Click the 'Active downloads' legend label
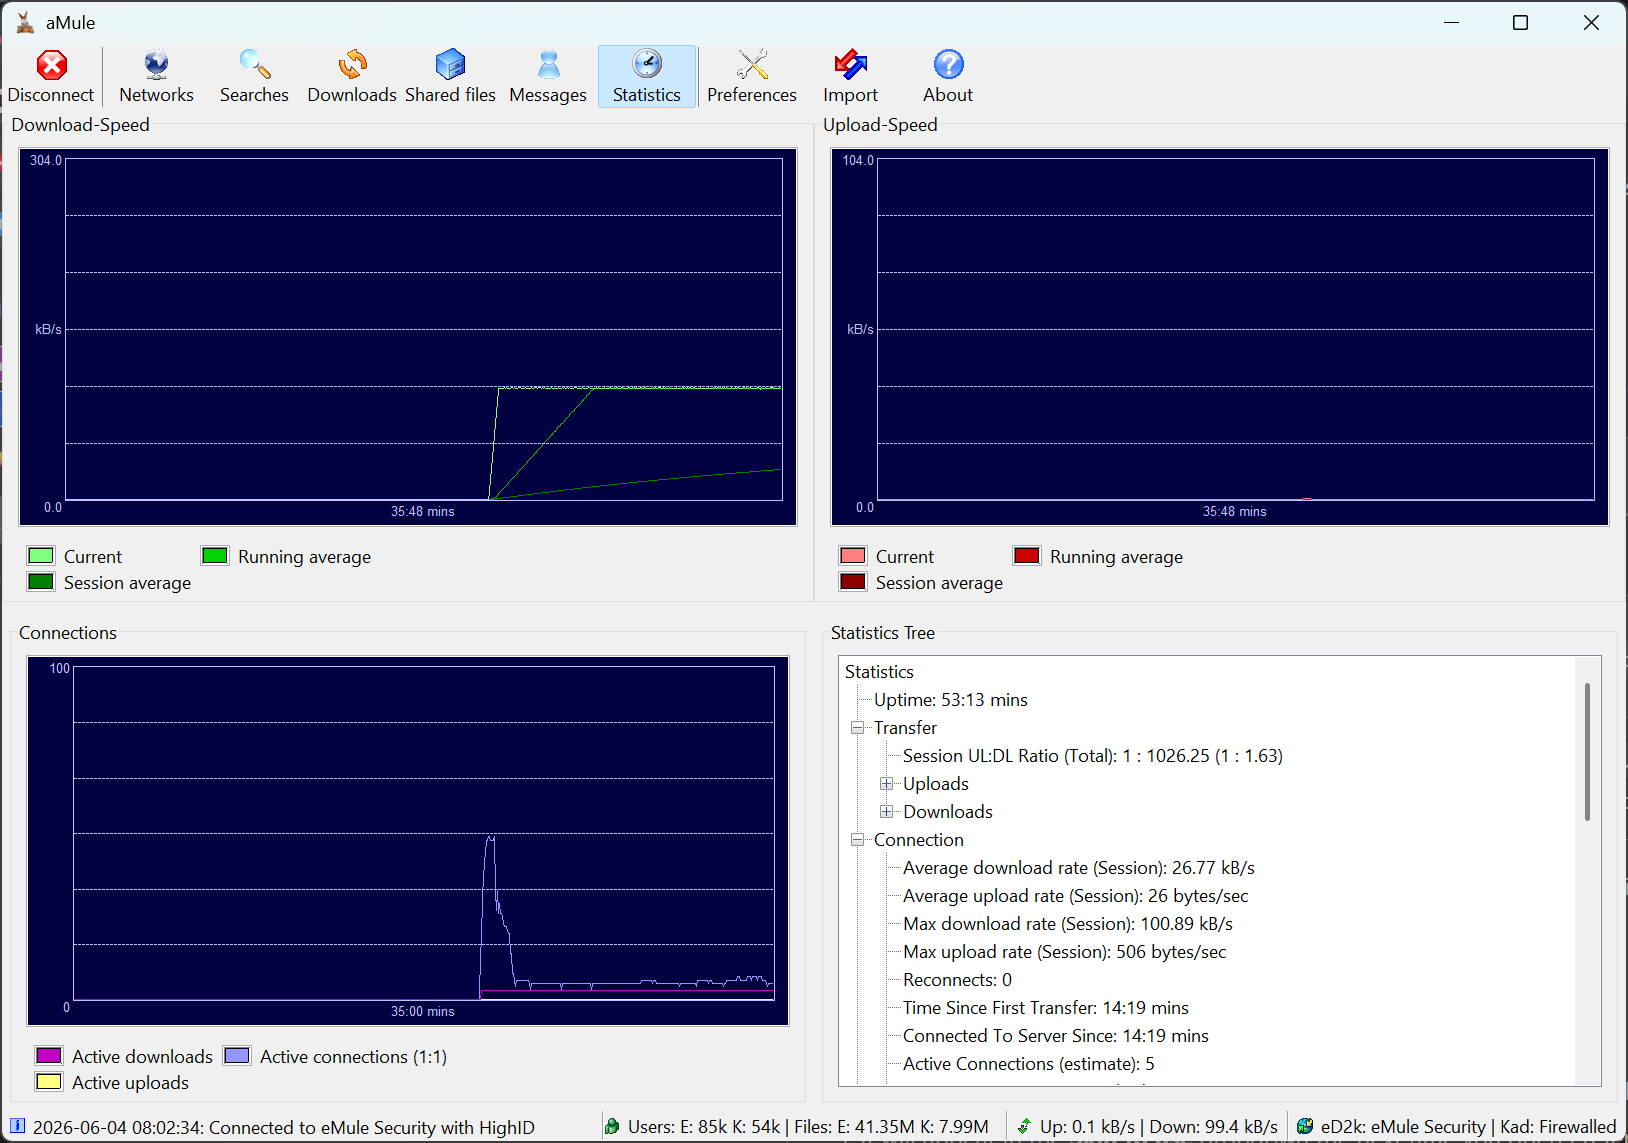 click(x=142, y=1056)
